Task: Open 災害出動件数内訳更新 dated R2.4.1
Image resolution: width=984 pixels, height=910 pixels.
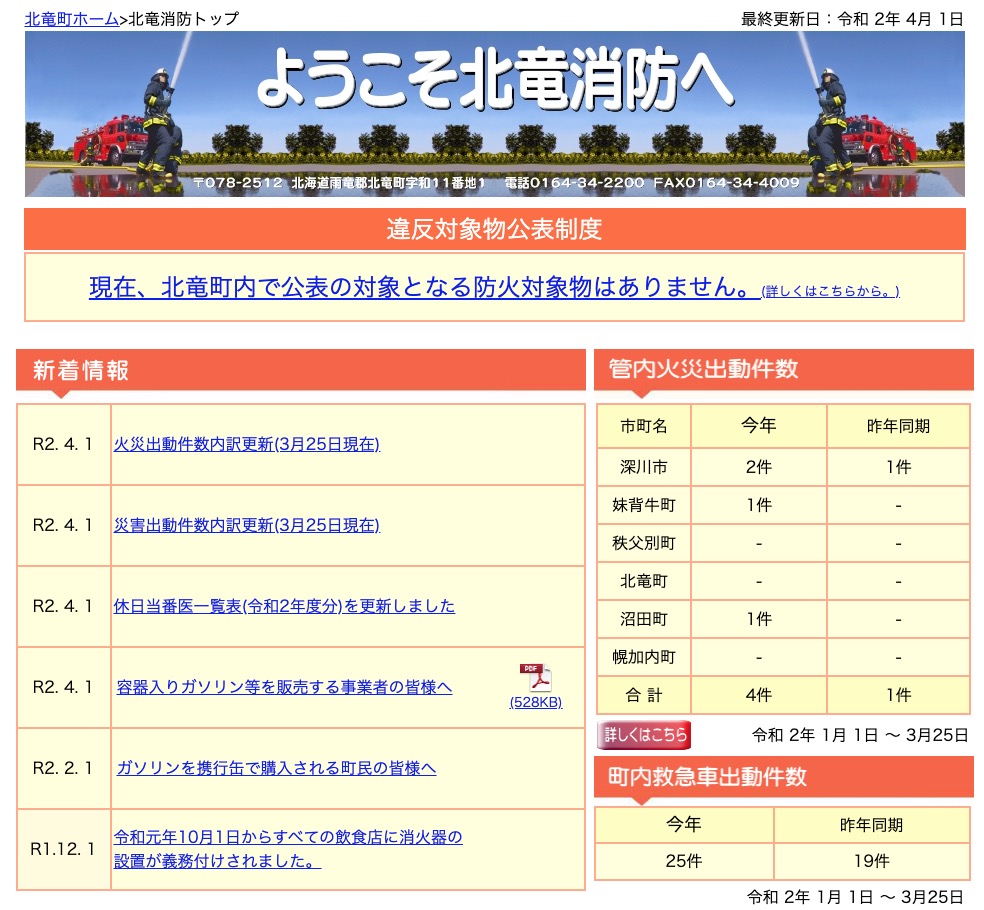Action: (245, 525)
